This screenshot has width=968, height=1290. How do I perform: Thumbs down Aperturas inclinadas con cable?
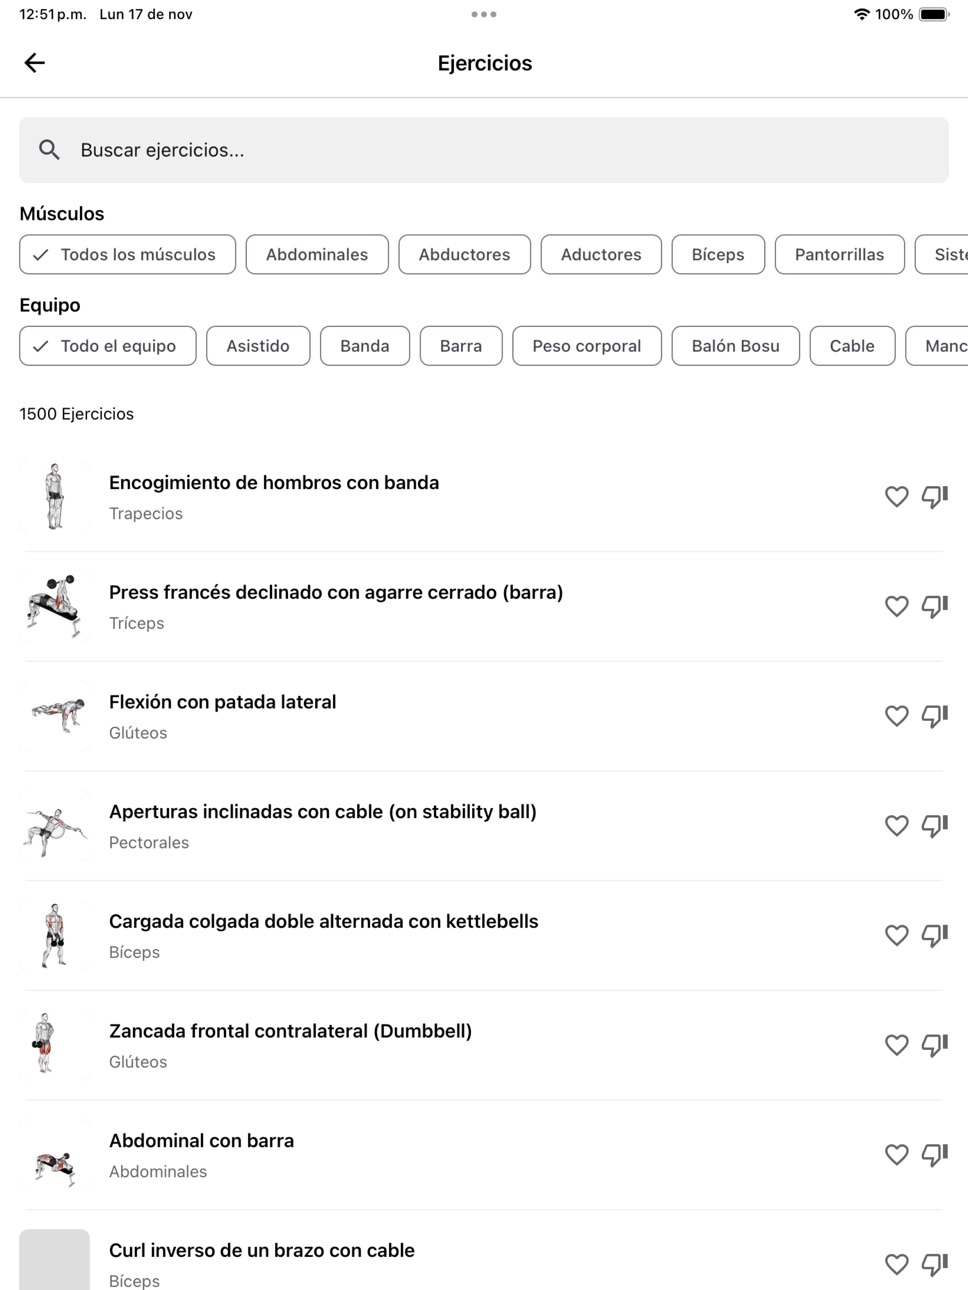coord(935,826)
